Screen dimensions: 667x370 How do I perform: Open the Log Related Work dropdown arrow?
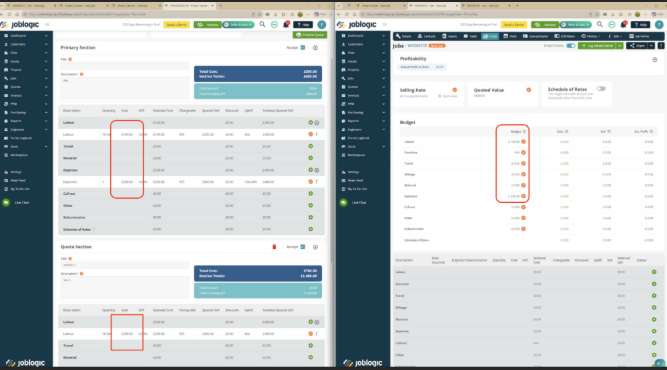coord(620,46)
